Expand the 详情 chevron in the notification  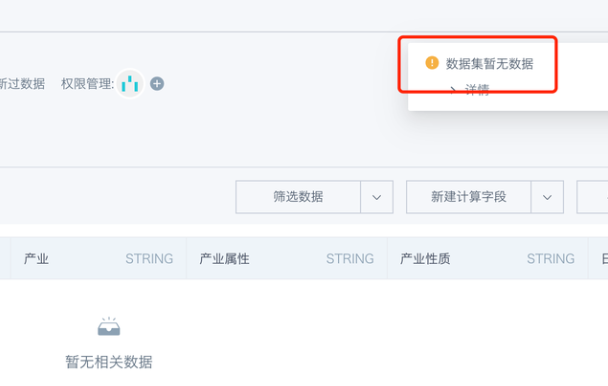pyautogui.click(x=453, y=90)
